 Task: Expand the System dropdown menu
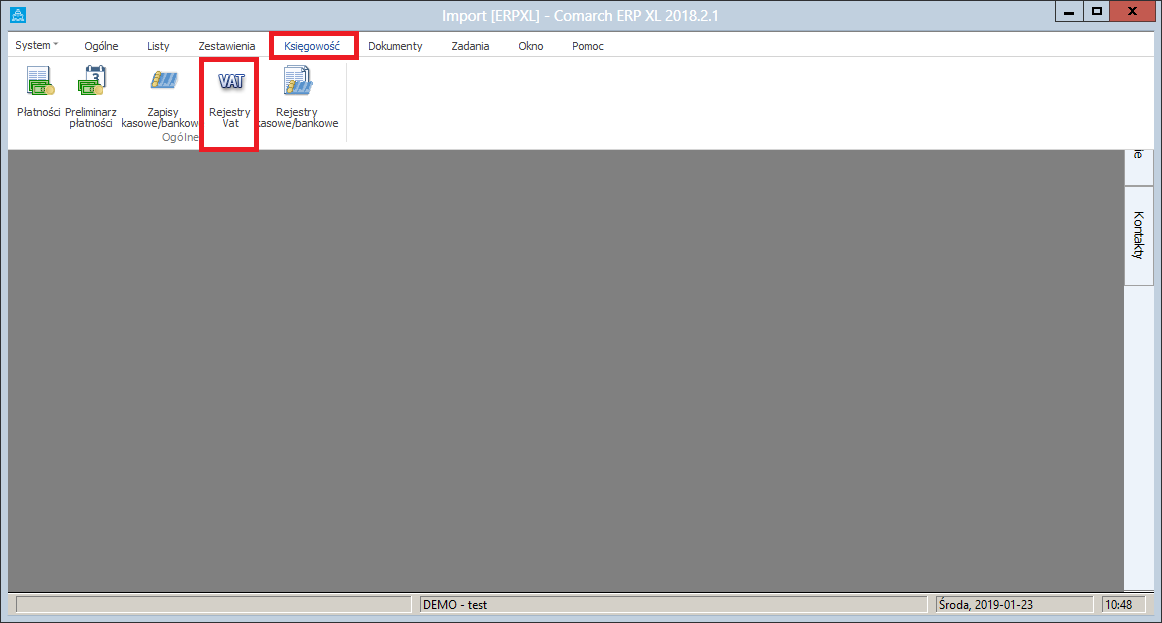coord(37,46)
